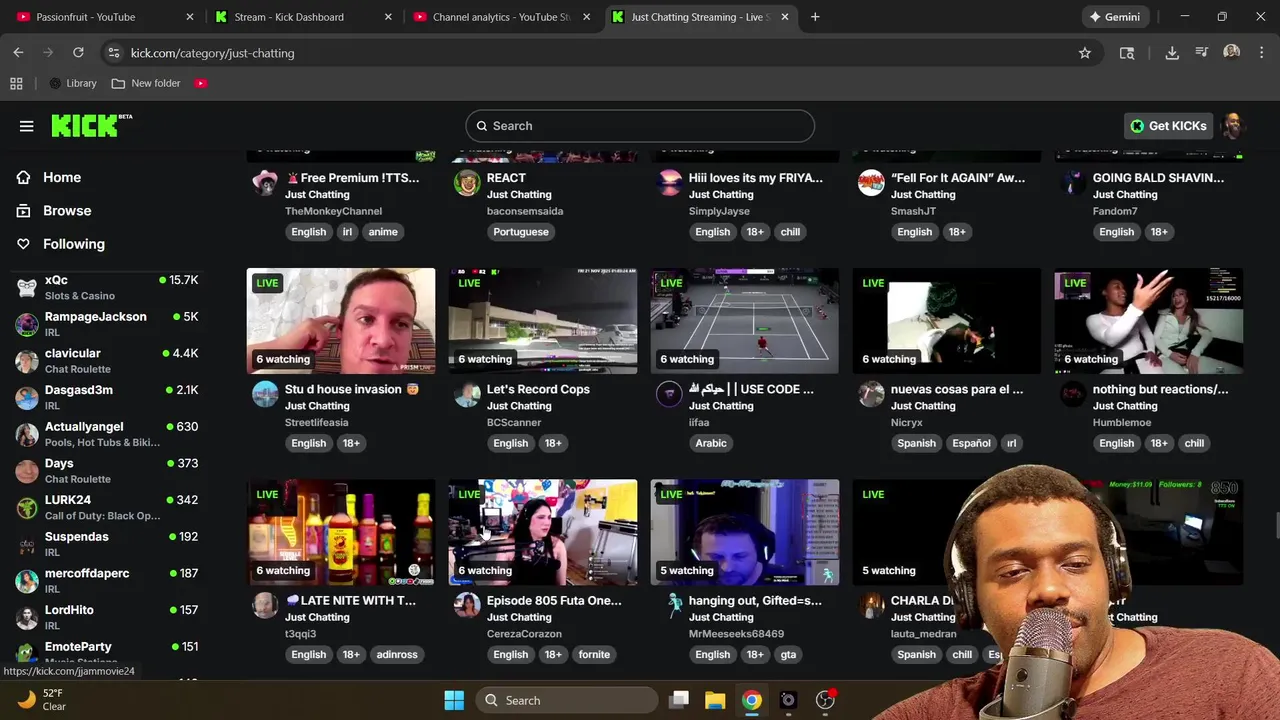Open the Chrome three-dot menu
The height and width of the screenshot is (720, 1280).
pyautogui.click(x=1262, y=53)
